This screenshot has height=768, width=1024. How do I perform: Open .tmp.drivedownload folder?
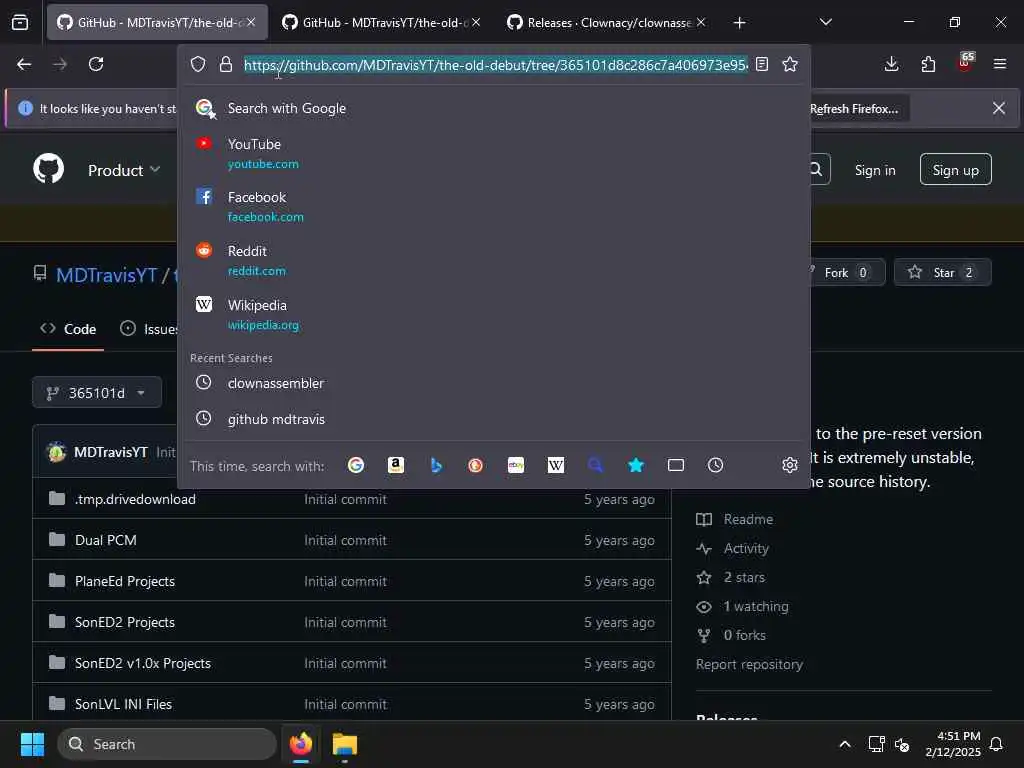135,499
